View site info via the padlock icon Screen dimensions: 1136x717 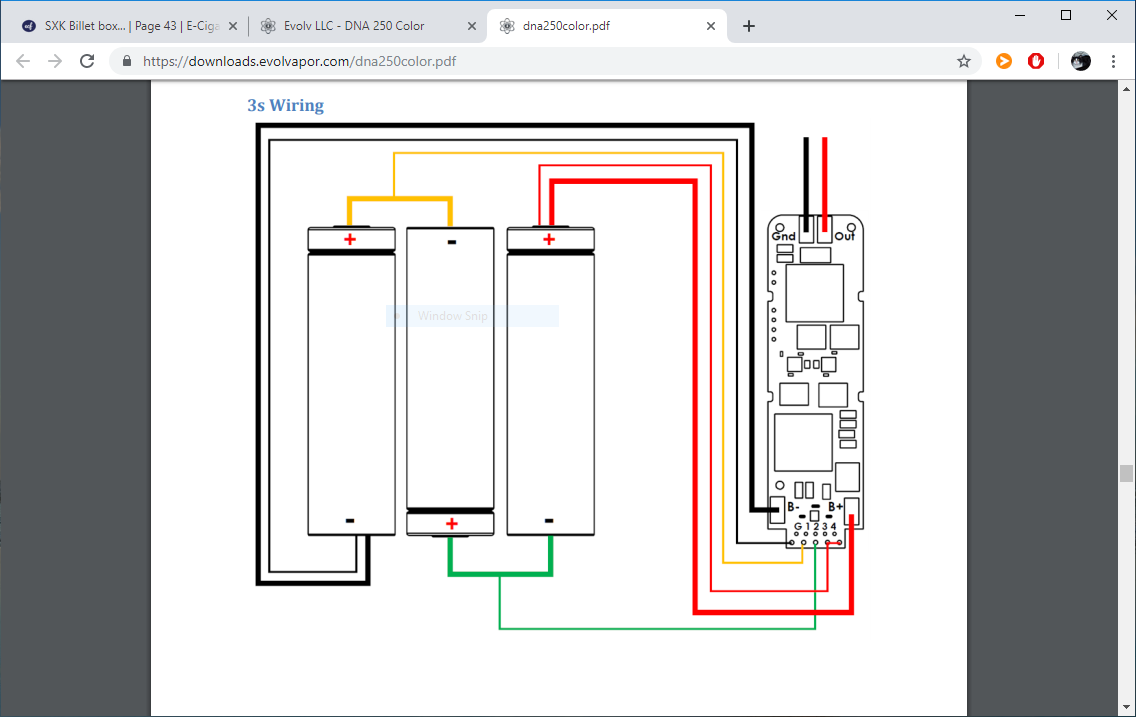pos(127,61)
